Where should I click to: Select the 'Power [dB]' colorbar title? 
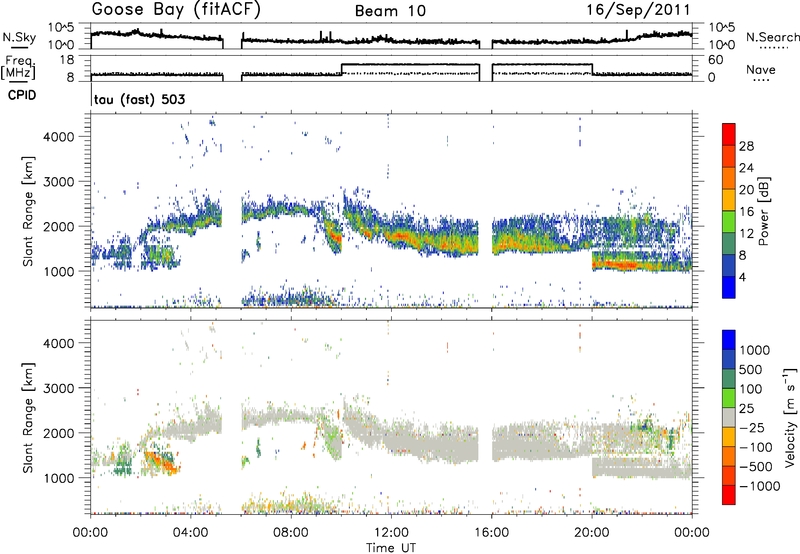pos(763,211)
